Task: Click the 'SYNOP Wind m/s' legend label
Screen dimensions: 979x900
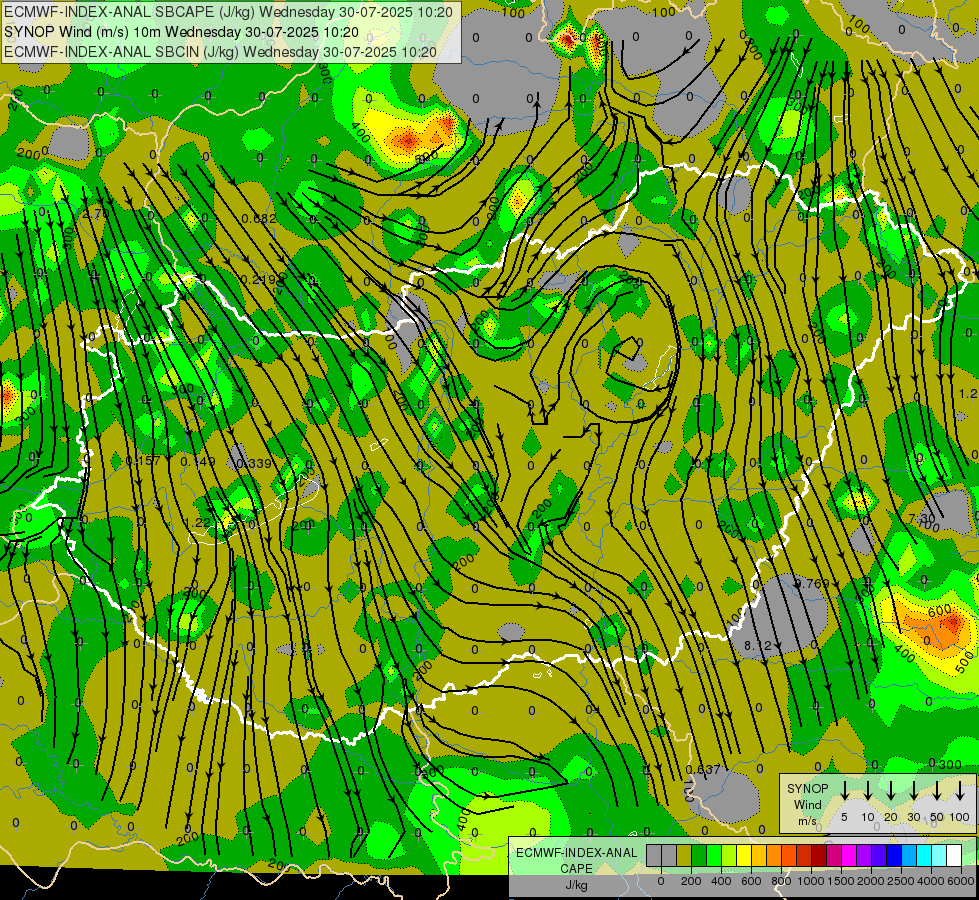Action: coord(807,804)
